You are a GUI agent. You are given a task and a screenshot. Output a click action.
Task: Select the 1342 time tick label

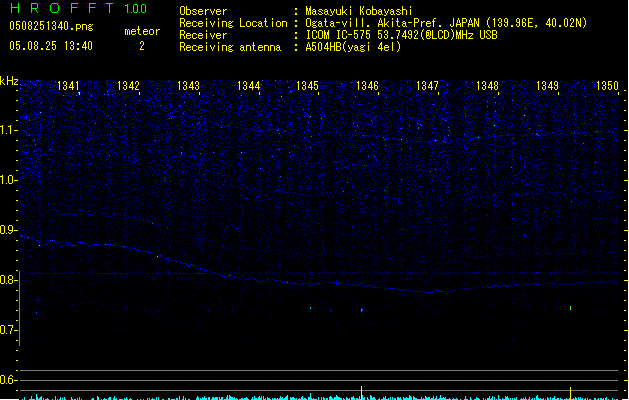click(128, 87)
